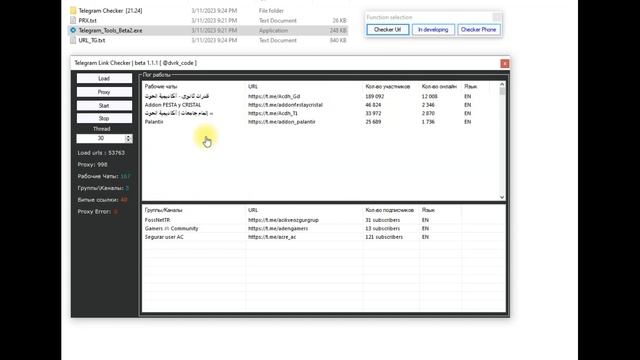Click online count 2 346
Viewport: 640px width, 360px height.
[428, 105]
